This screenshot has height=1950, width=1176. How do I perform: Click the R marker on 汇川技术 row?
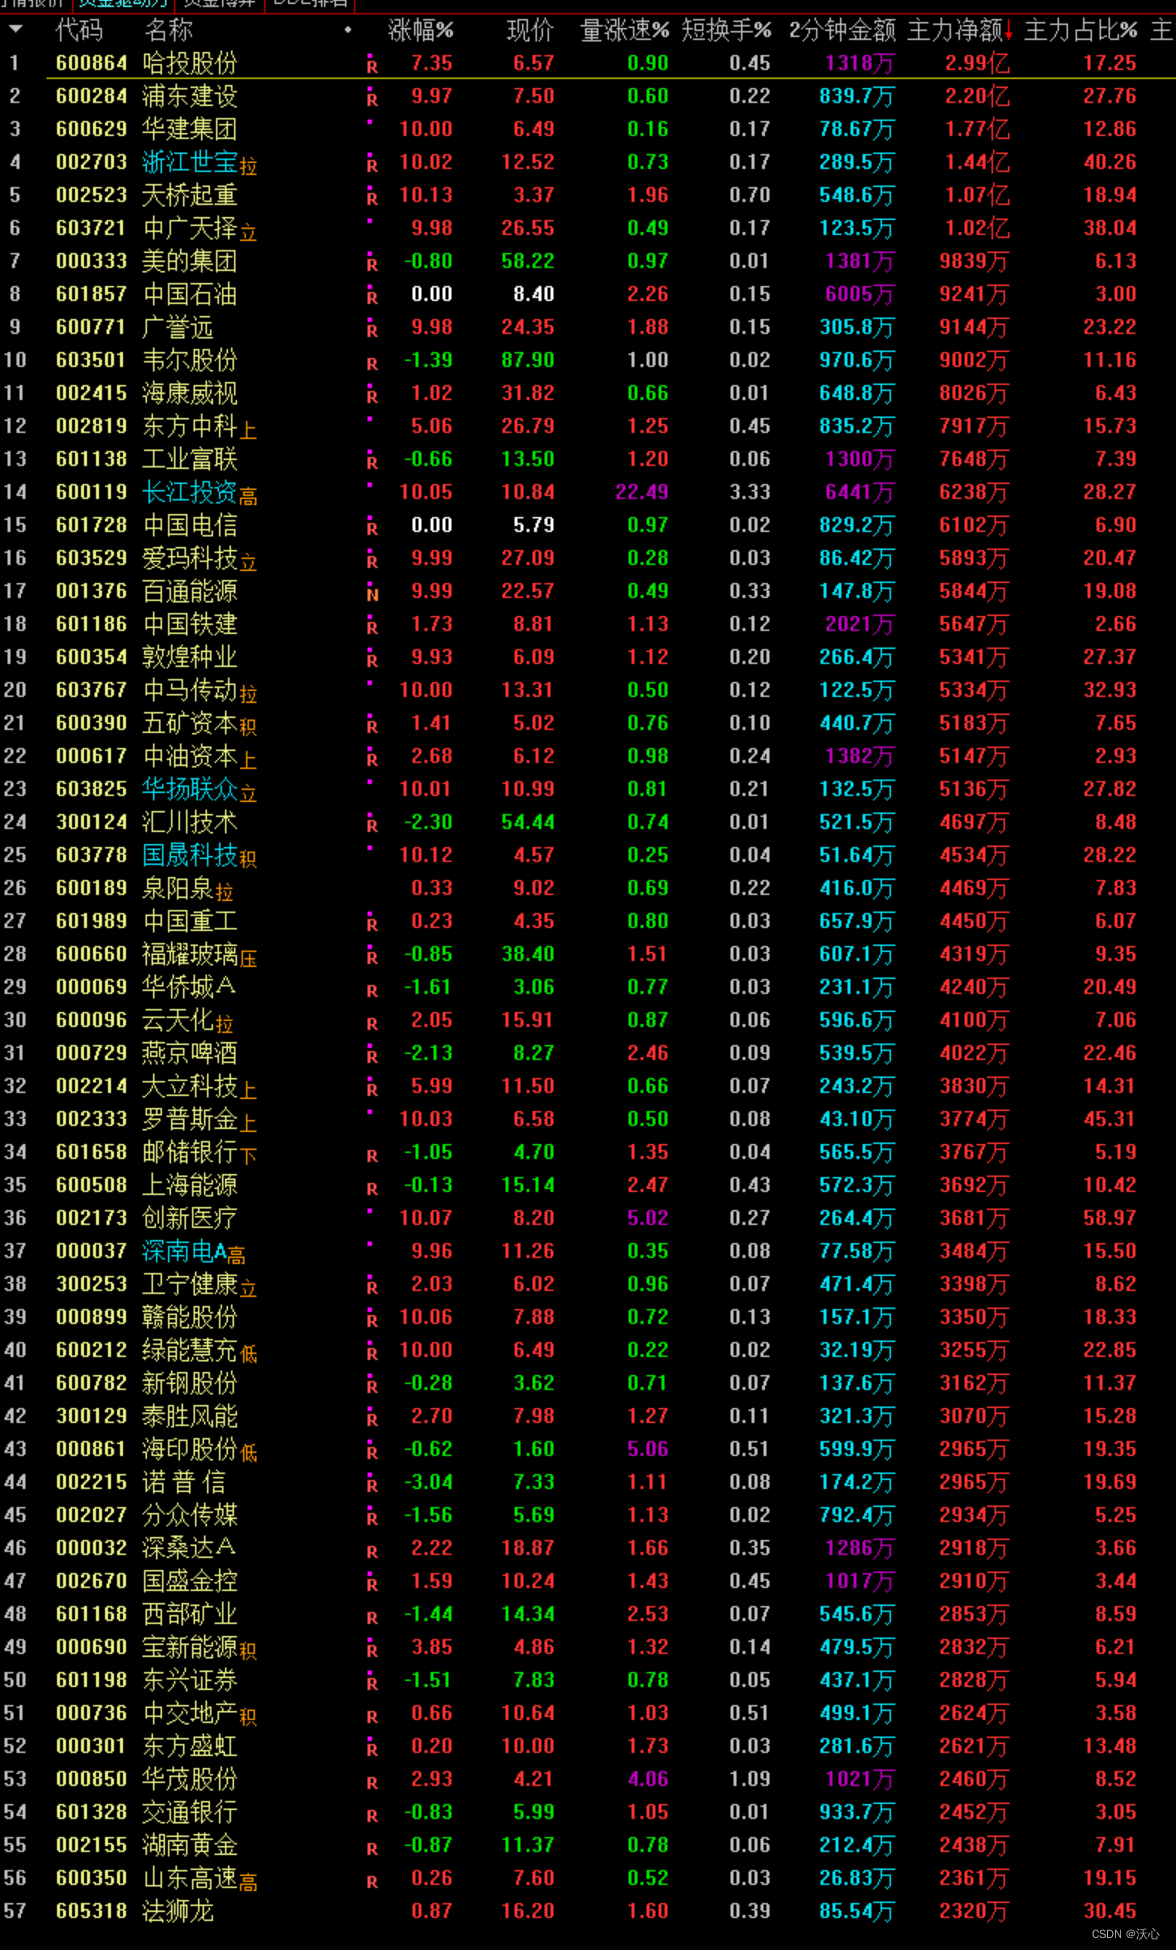click(x=372, y=826)
